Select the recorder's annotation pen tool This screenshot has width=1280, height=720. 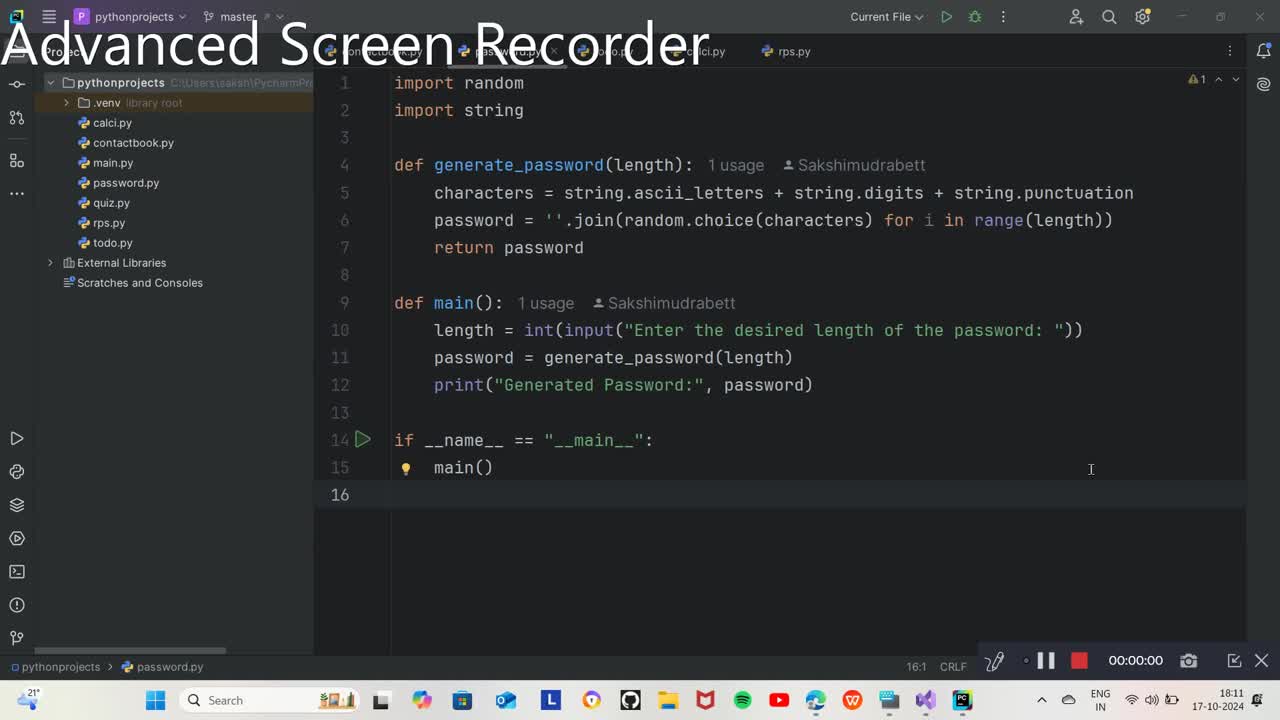point(993,660)
